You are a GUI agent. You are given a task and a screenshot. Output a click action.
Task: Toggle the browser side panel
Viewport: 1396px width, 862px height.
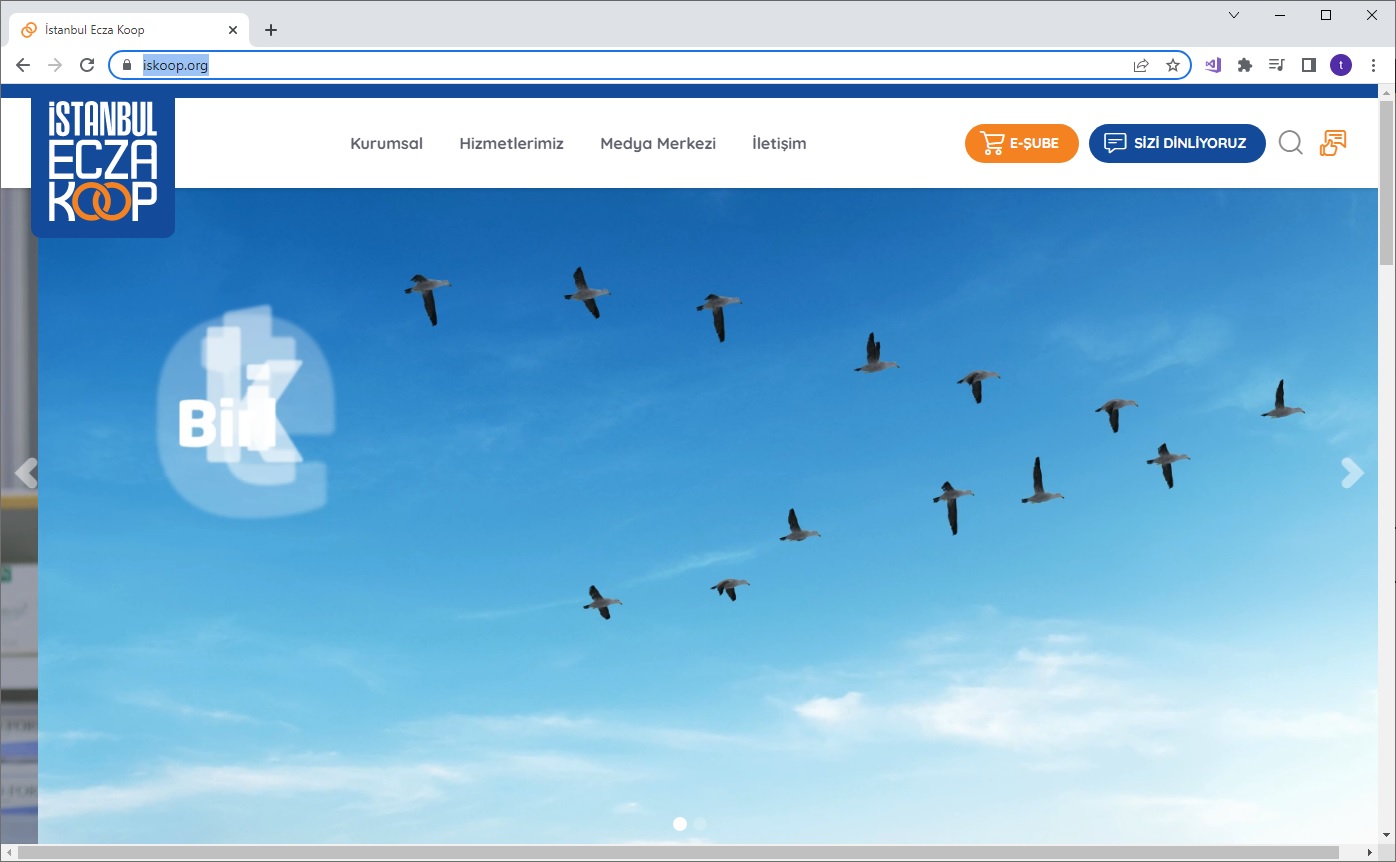click(x=1308, y=65)
